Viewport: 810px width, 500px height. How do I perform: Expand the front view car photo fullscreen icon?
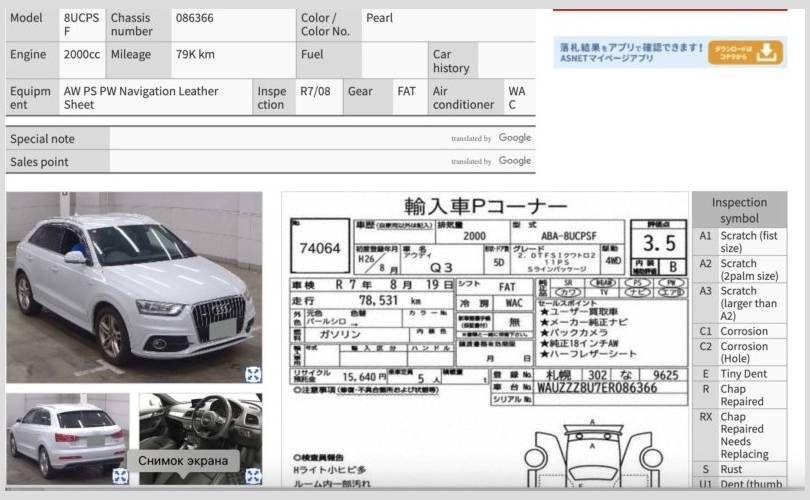coord(253,374)
